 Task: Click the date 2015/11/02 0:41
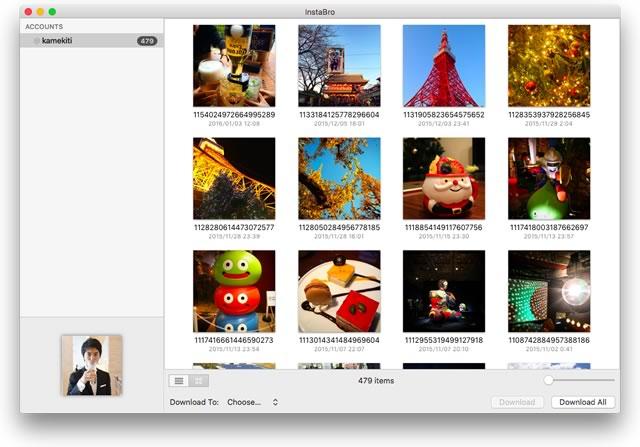(549, 349)
